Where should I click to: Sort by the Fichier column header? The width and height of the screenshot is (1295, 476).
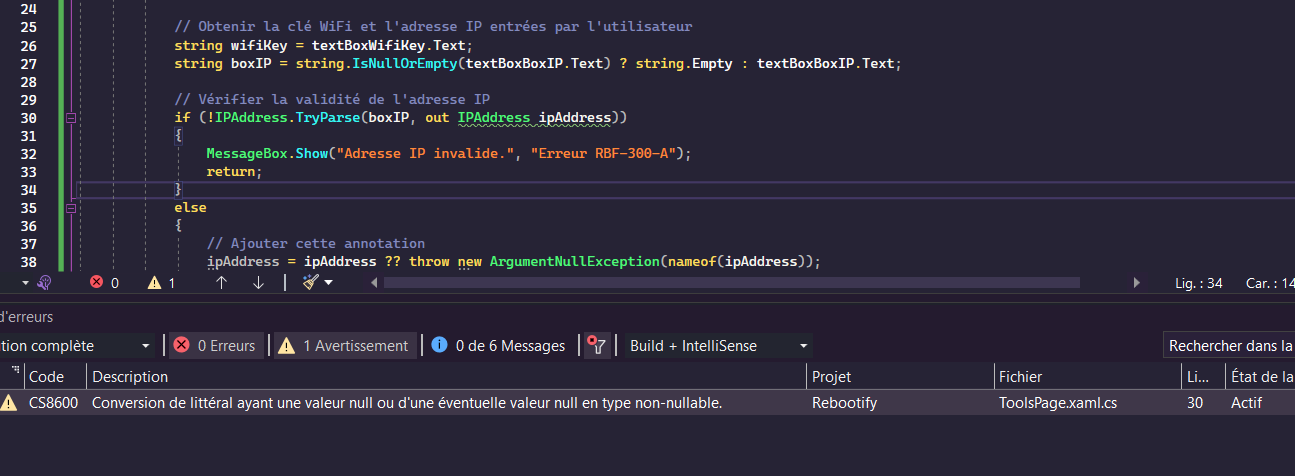(1087, 377)
